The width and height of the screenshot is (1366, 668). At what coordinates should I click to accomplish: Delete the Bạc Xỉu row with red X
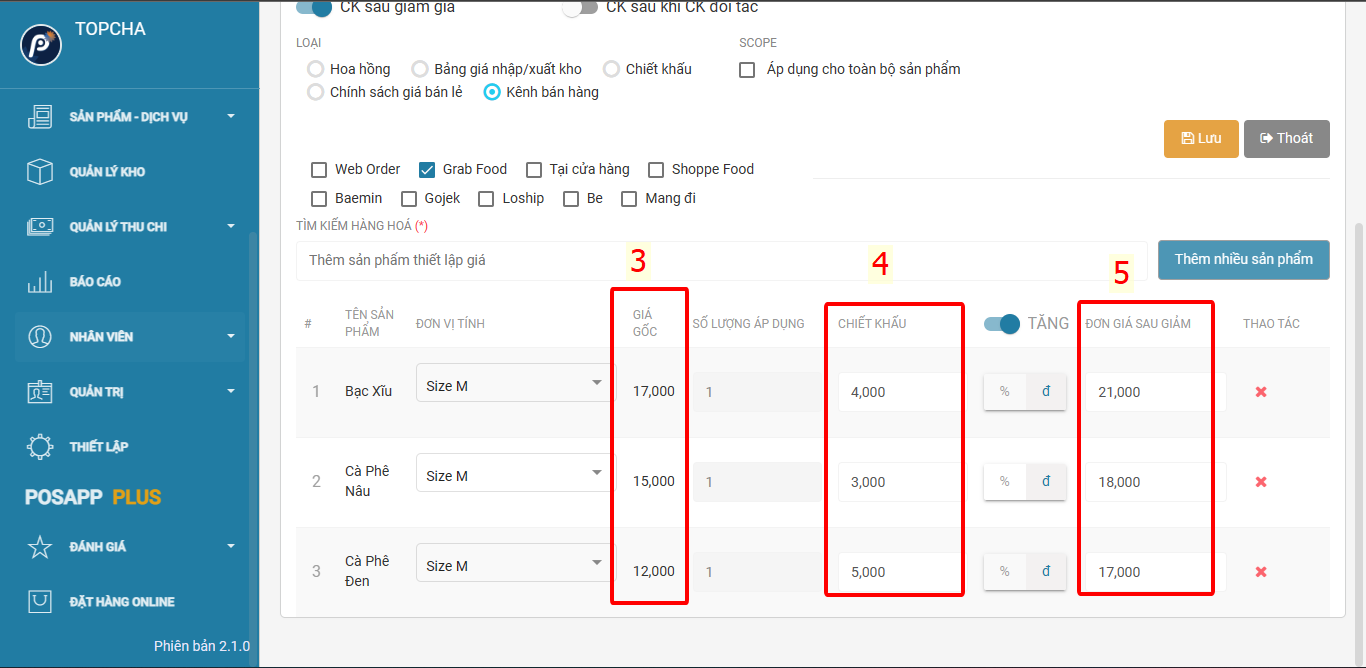1261,392
